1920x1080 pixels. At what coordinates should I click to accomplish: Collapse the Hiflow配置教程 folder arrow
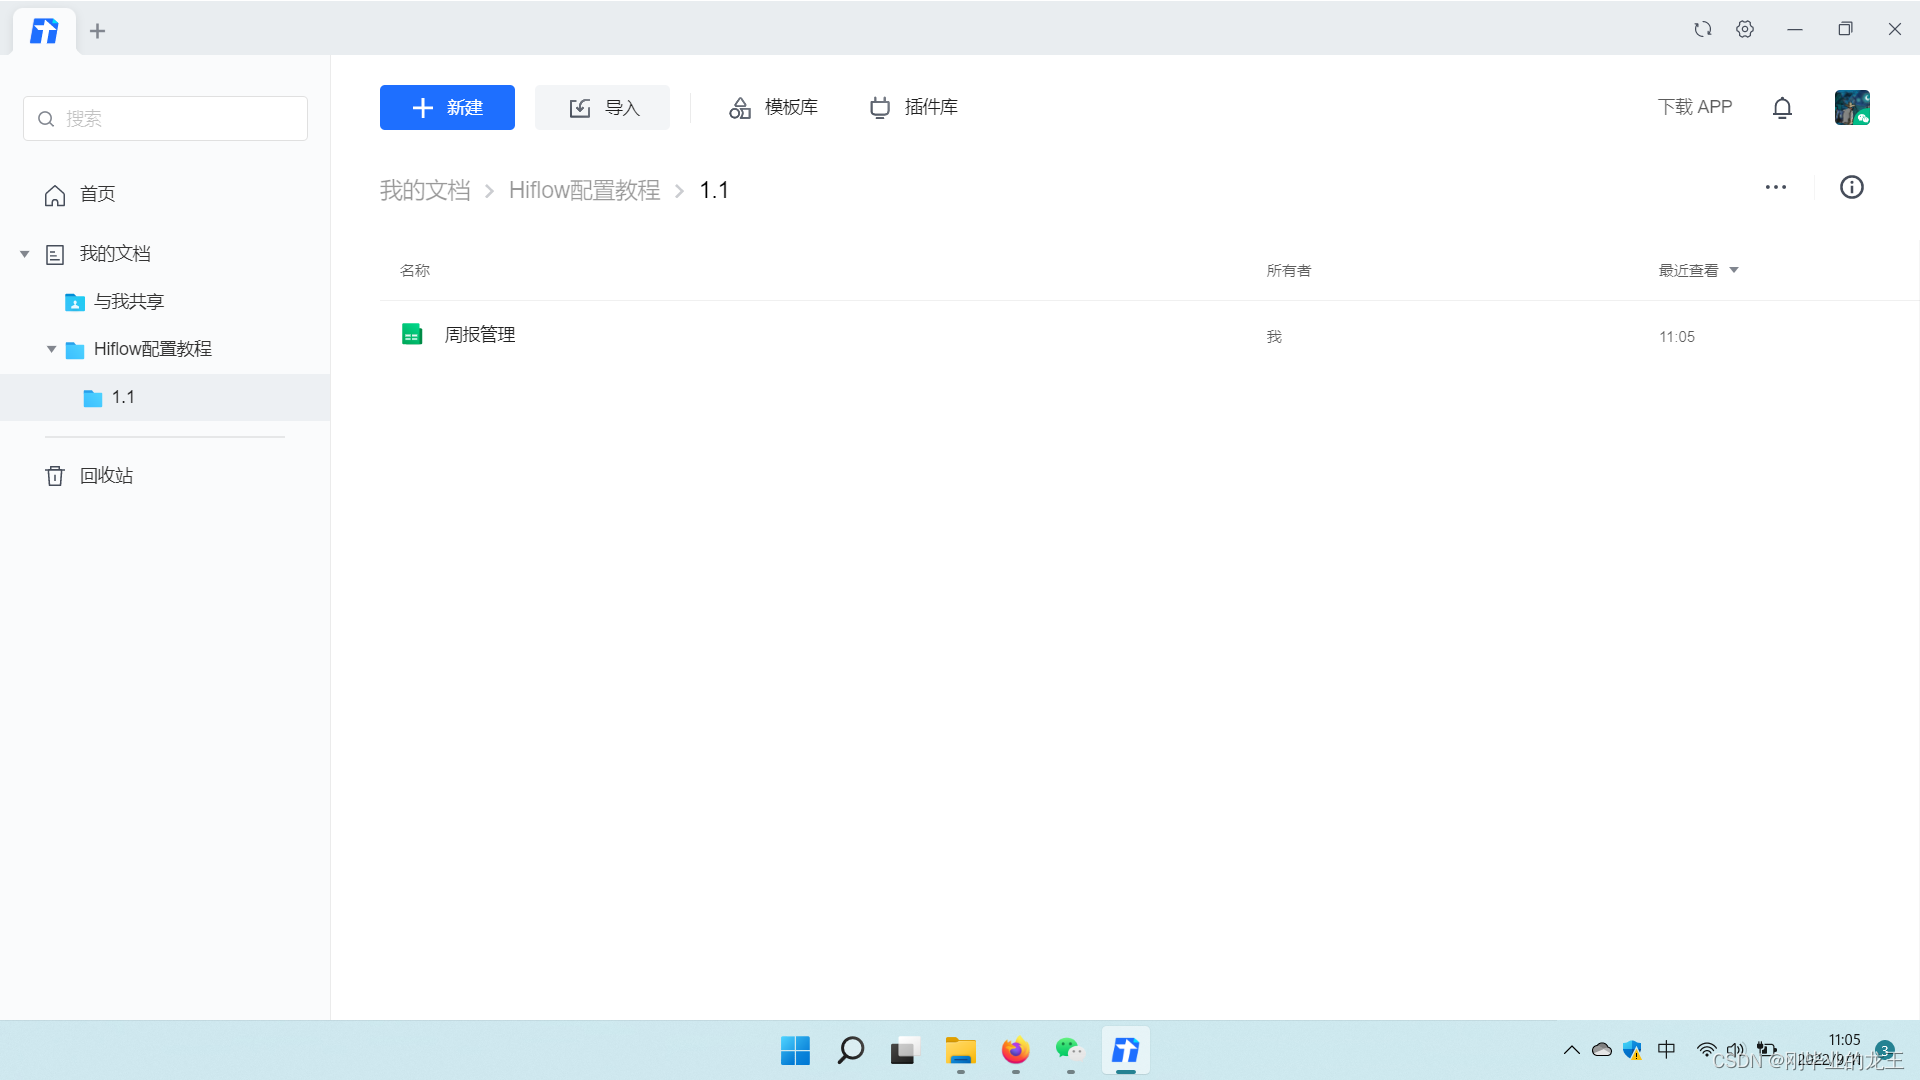(x=52, y=349)
